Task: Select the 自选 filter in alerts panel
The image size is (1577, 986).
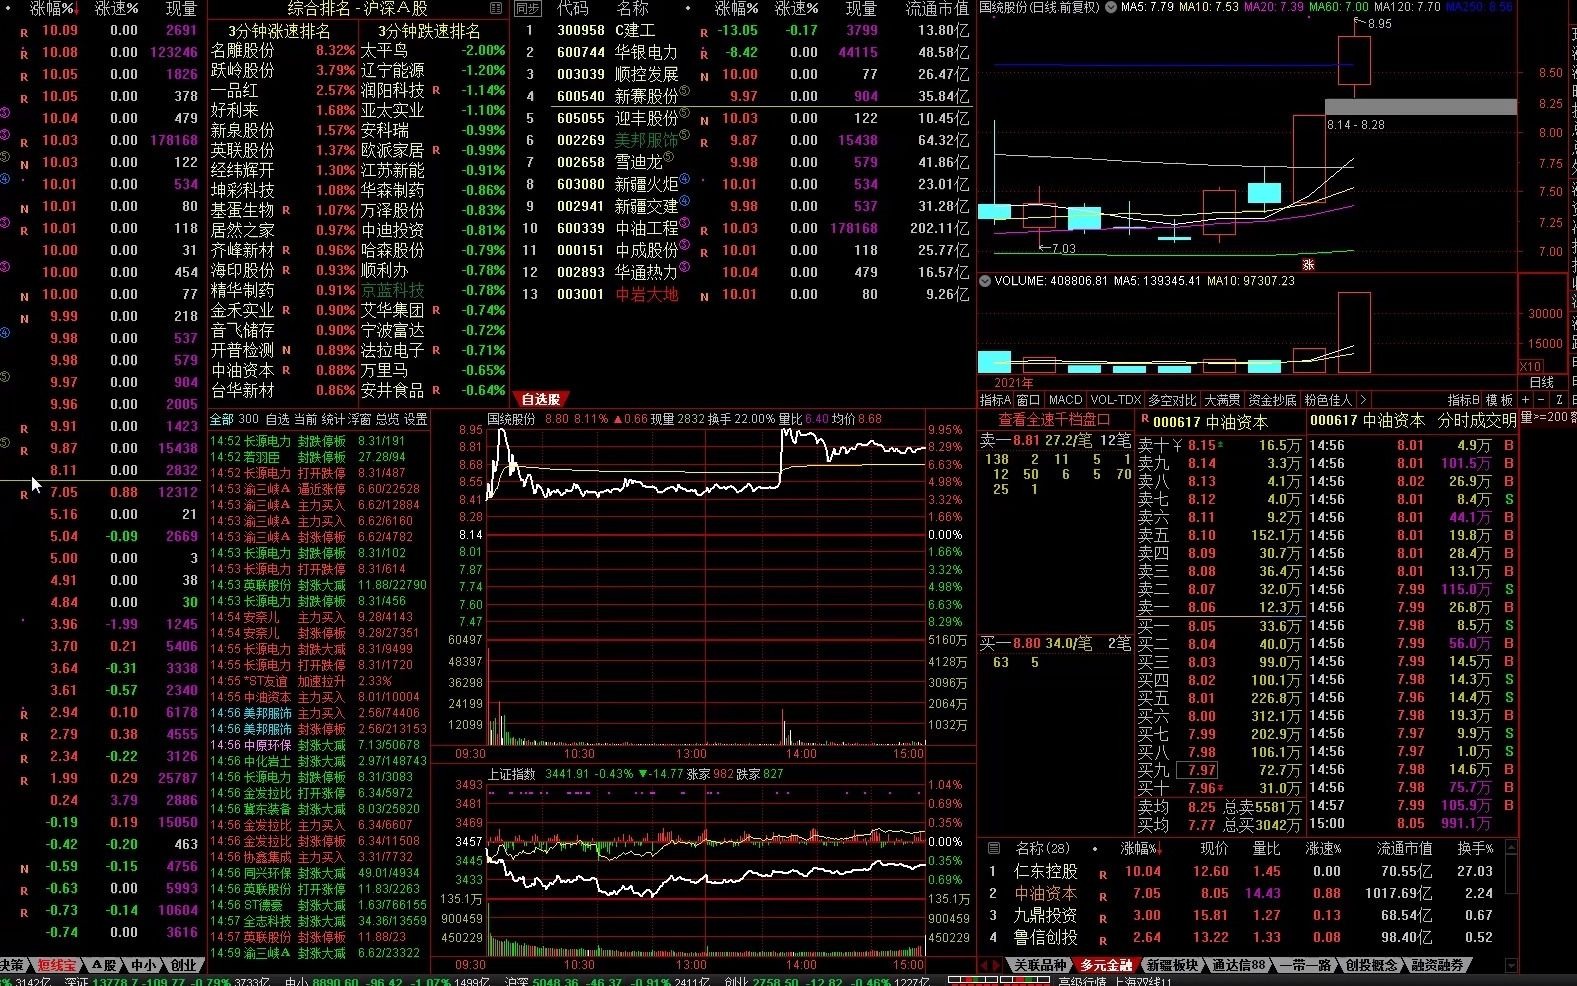Action: coord(277,419)
